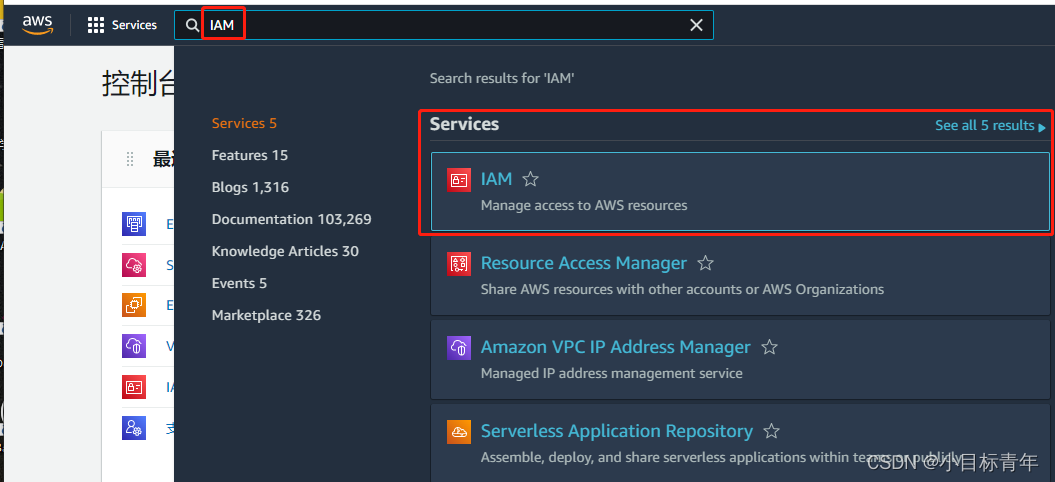The width and height of the screenshot is (1055, 482).
Task: Favorite IAM with its star icon
Action: click(531, 179)
